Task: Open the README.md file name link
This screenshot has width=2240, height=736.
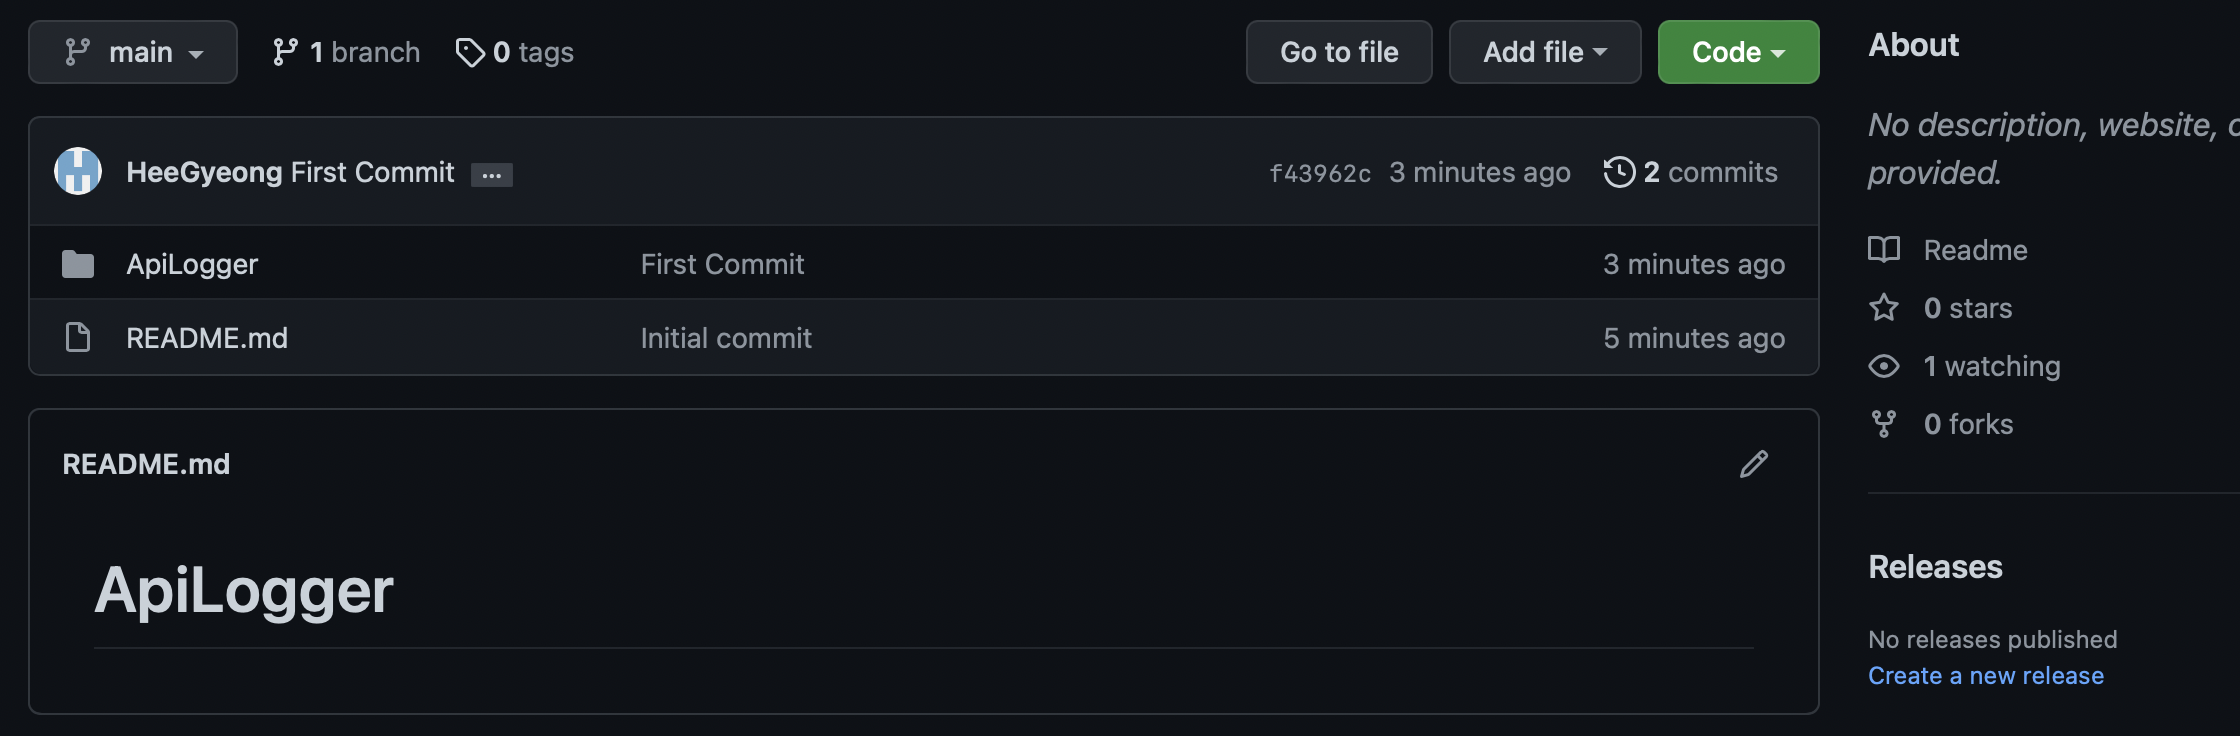Action: (x=207, y=338)
